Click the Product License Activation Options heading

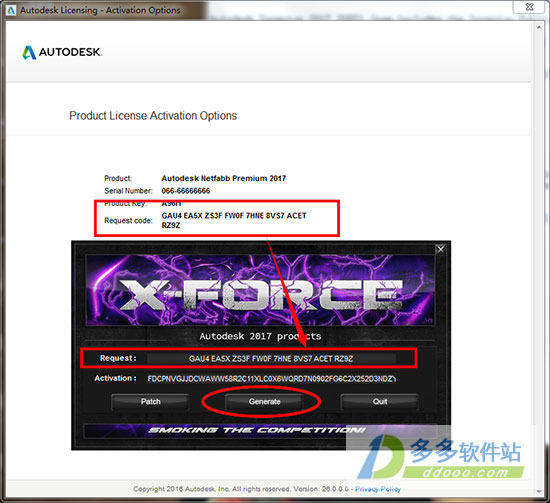tap(153, 116)
